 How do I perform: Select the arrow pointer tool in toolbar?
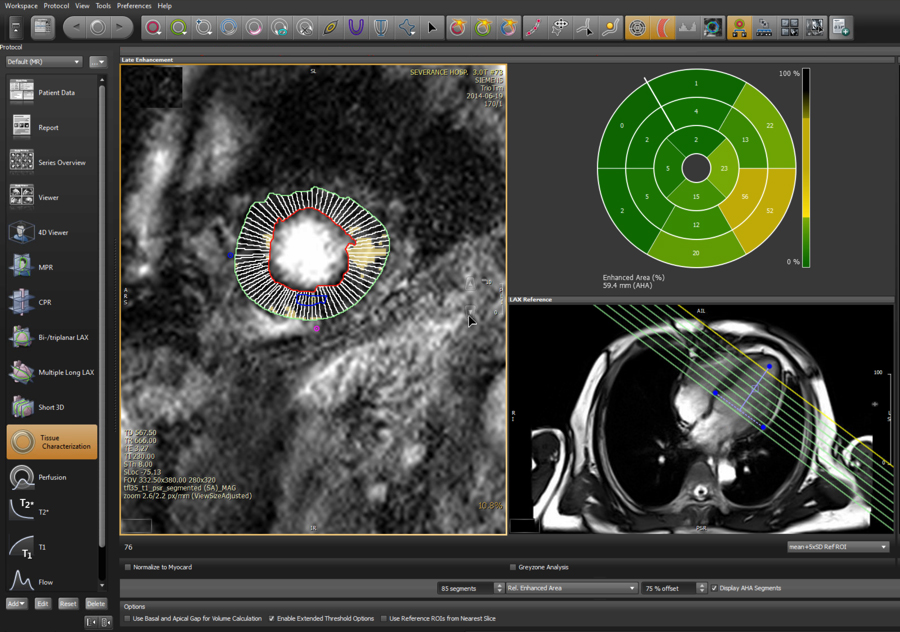pyautogui.click(x=432, y=28)
